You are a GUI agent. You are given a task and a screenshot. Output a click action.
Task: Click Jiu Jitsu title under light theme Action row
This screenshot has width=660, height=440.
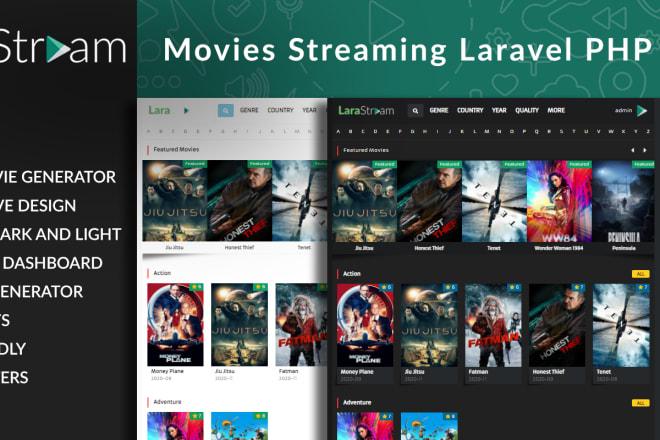point(225,371)
